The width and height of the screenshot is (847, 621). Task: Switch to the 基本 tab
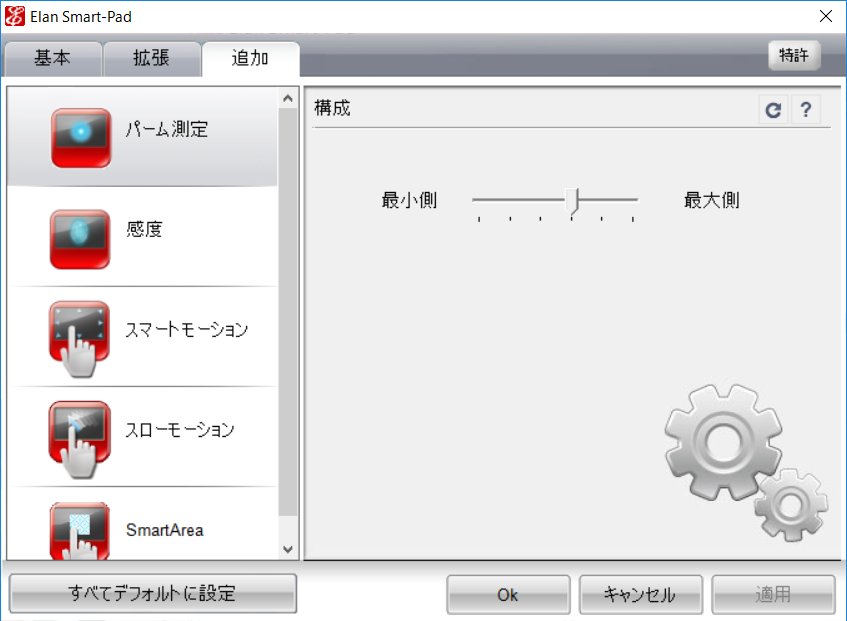click(x=52, y=58)
